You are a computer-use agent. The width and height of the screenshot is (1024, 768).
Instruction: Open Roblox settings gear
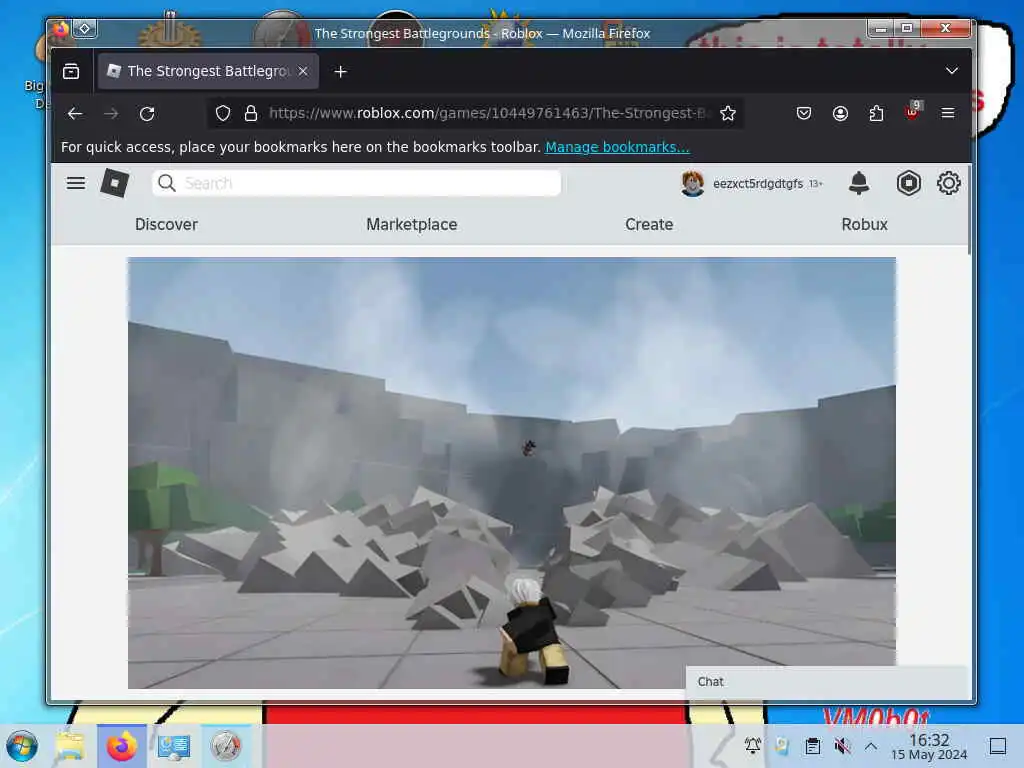click(948, 184)
